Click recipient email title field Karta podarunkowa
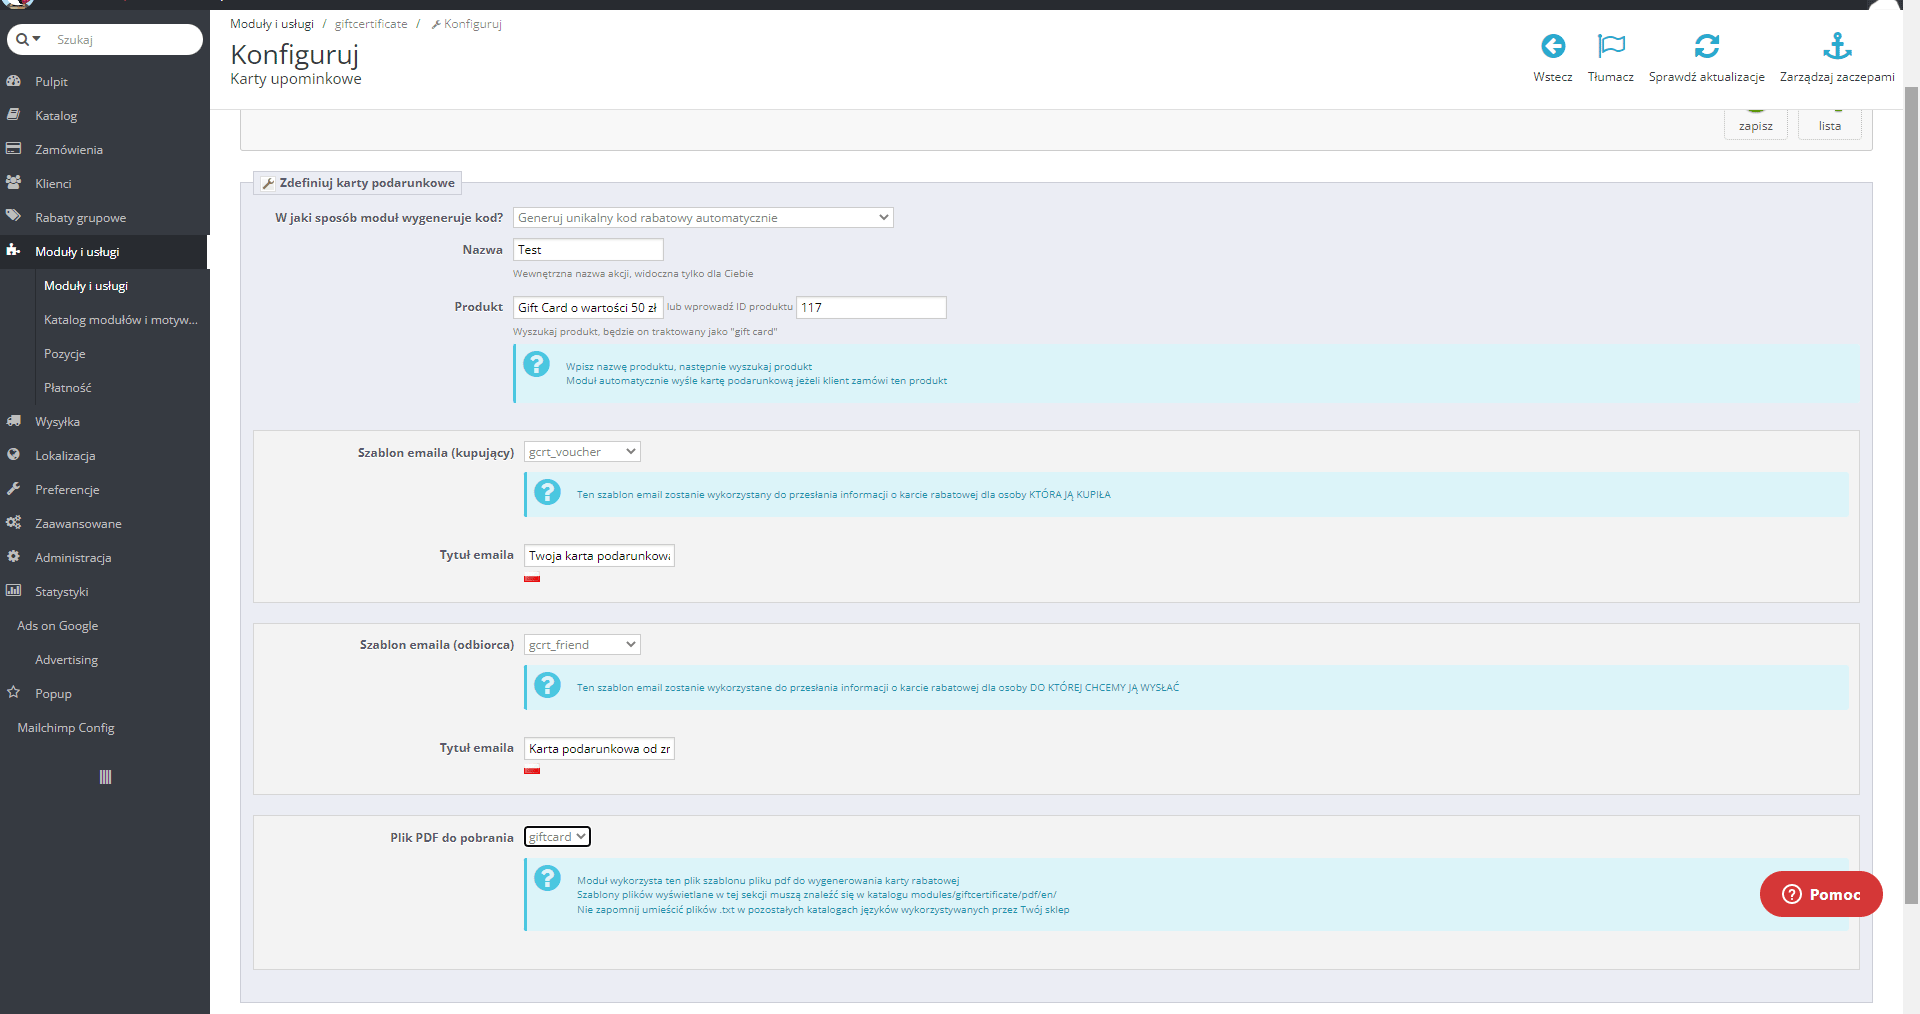Viewport: 1920px width, 1014px height. [x=599, y=749]
